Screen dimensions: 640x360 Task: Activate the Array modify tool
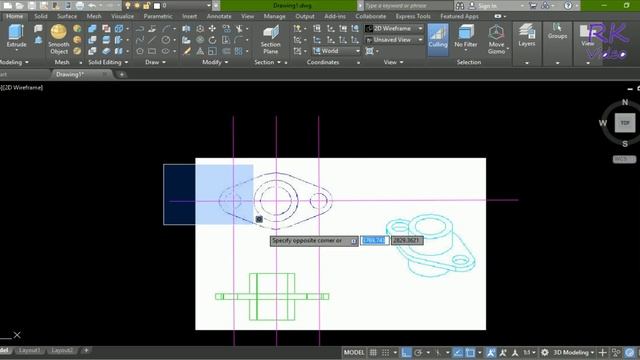click(x=239, y=51)
